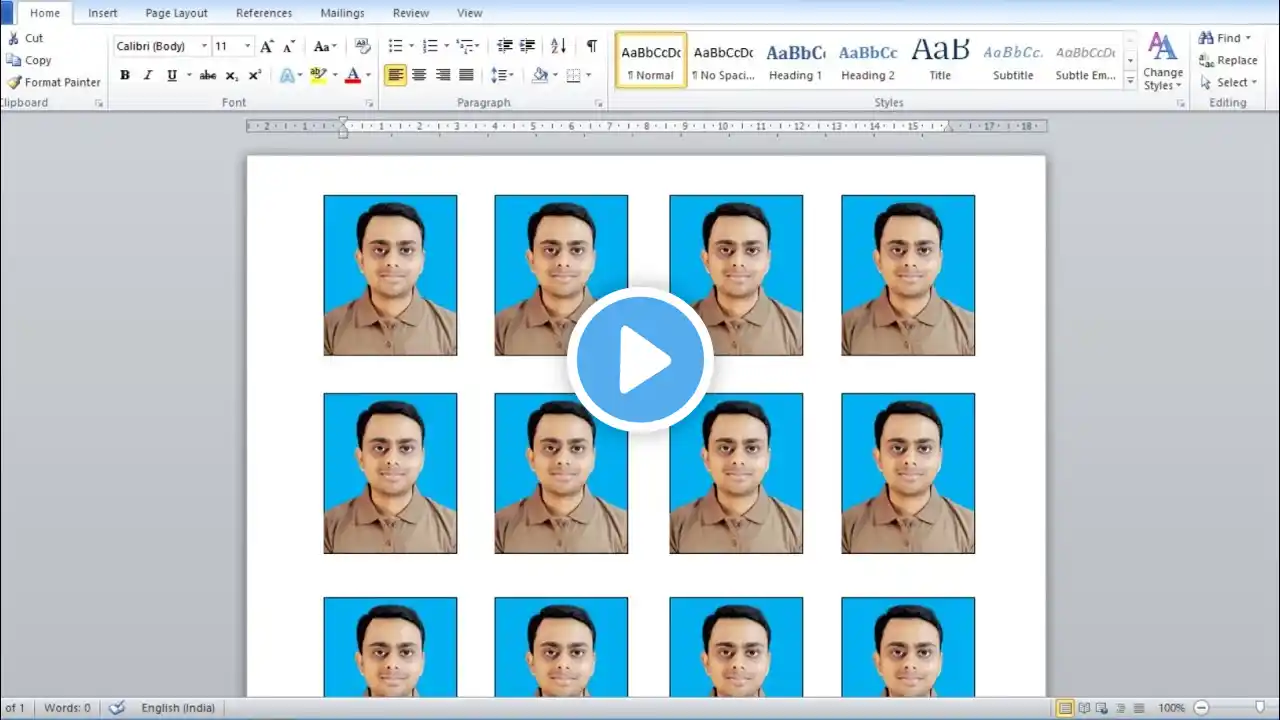Apply the Normal style

(651, 60)
